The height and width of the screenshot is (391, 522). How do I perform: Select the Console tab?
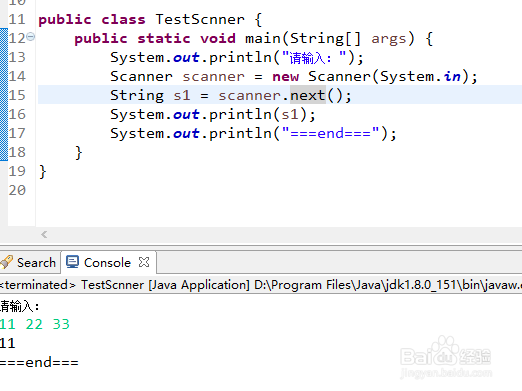point(107,263)
